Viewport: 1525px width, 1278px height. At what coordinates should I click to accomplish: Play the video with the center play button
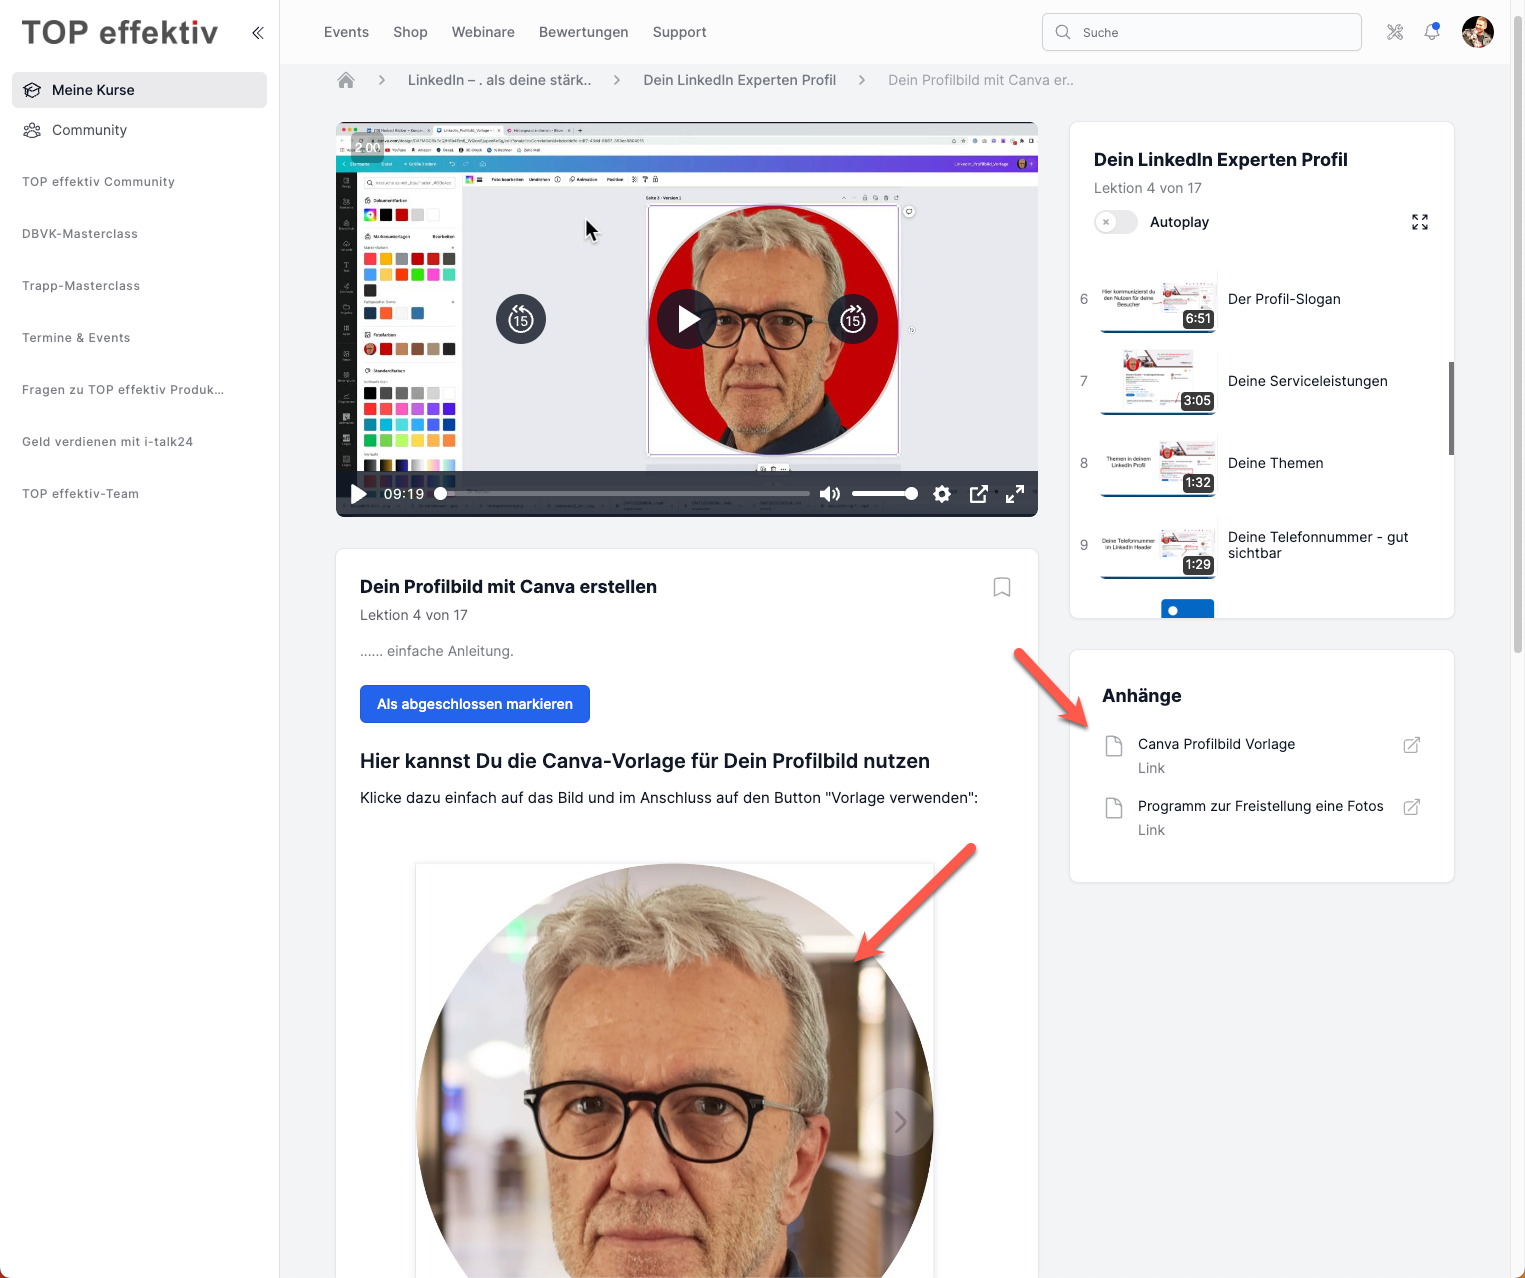pos(687,319)
